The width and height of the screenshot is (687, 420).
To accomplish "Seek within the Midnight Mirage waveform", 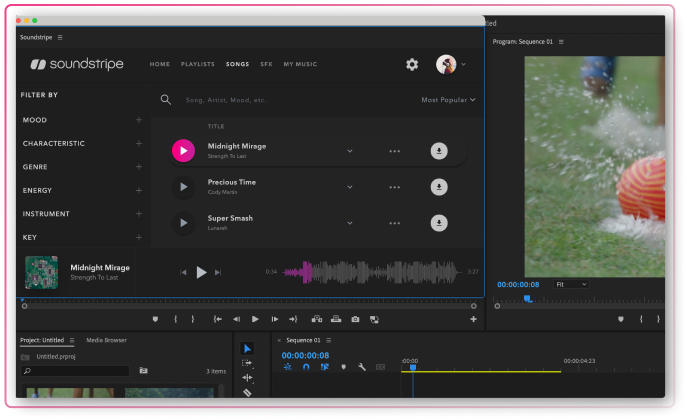I will pos(370,271).
